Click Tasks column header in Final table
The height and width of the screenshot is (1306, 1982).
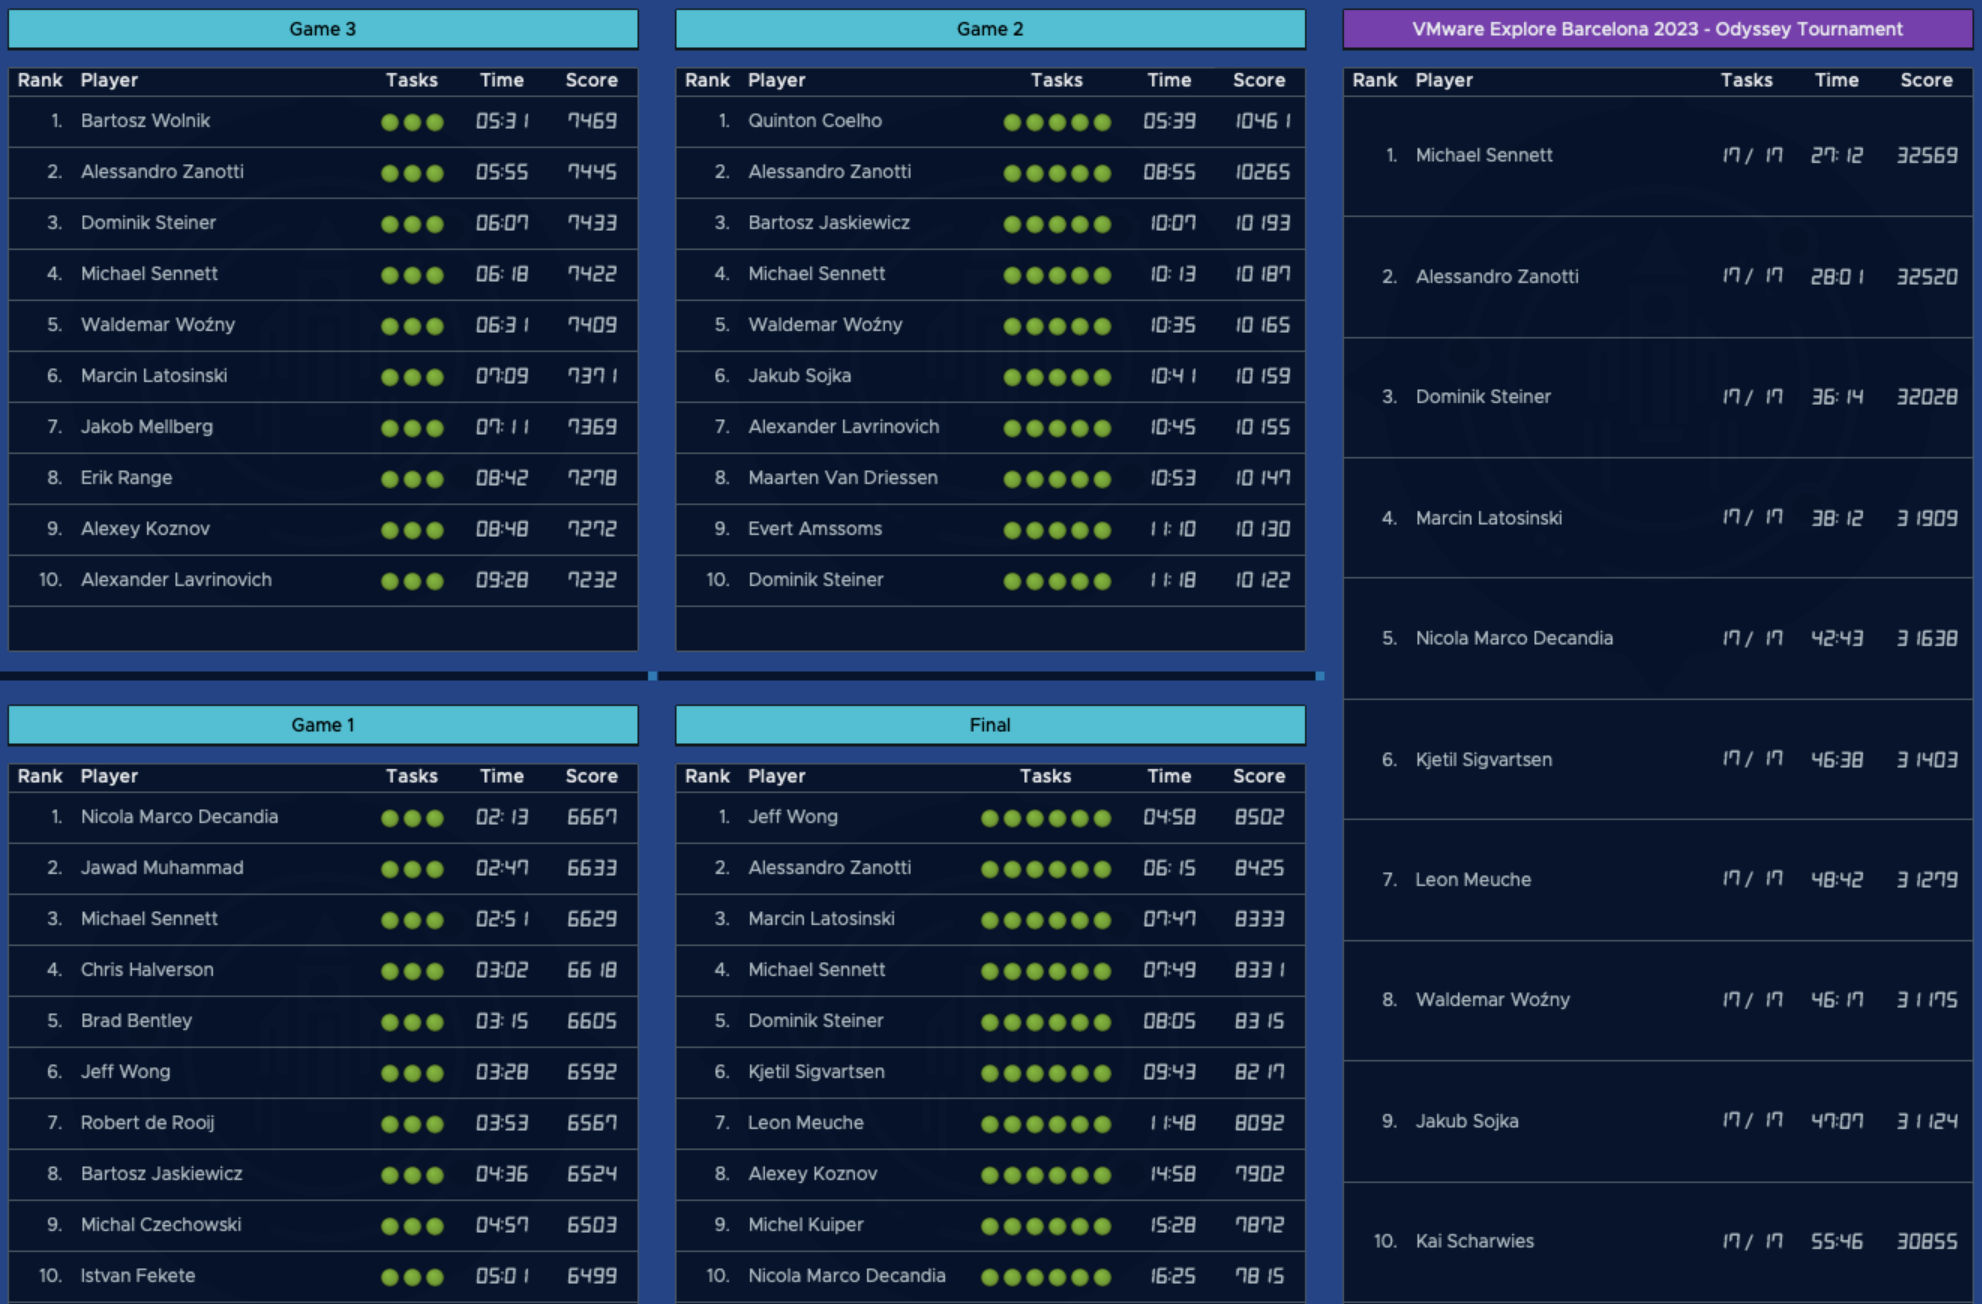[x=1045, y=776]
